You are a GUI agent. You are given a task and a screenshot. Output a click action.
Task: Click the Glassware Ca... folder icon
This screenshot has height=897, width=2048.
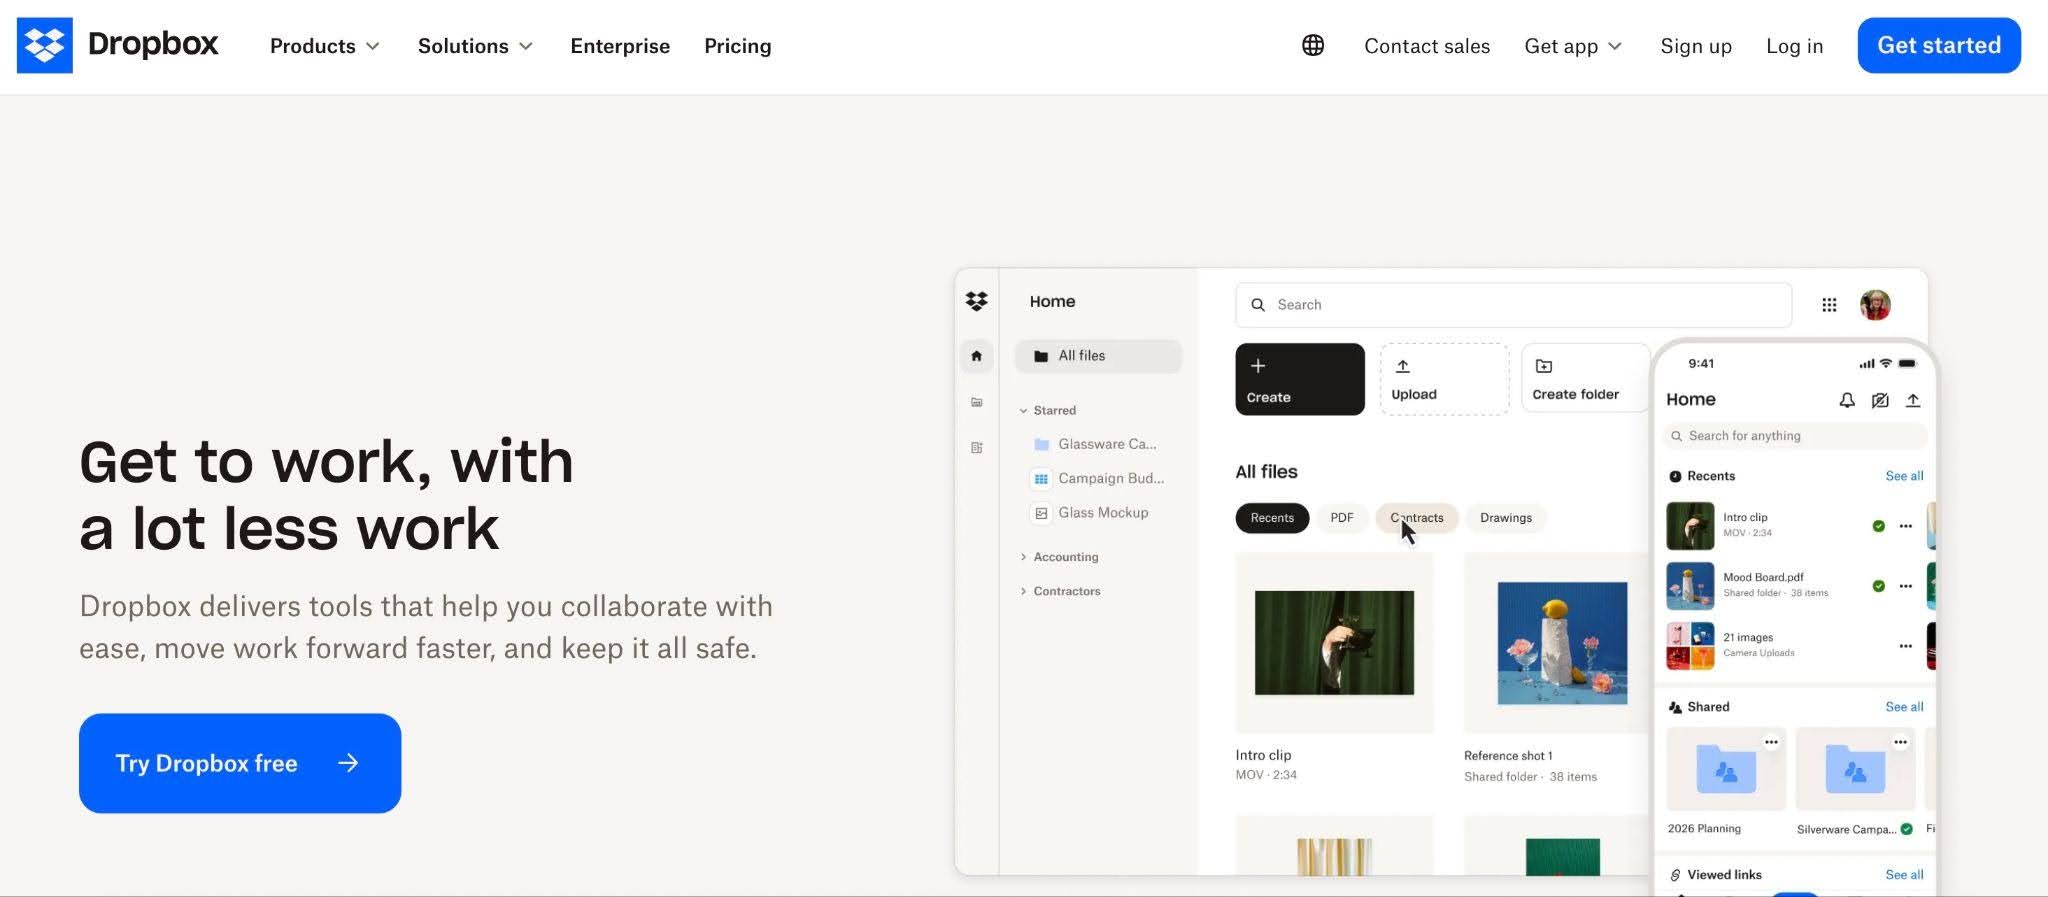(1041, 444)
